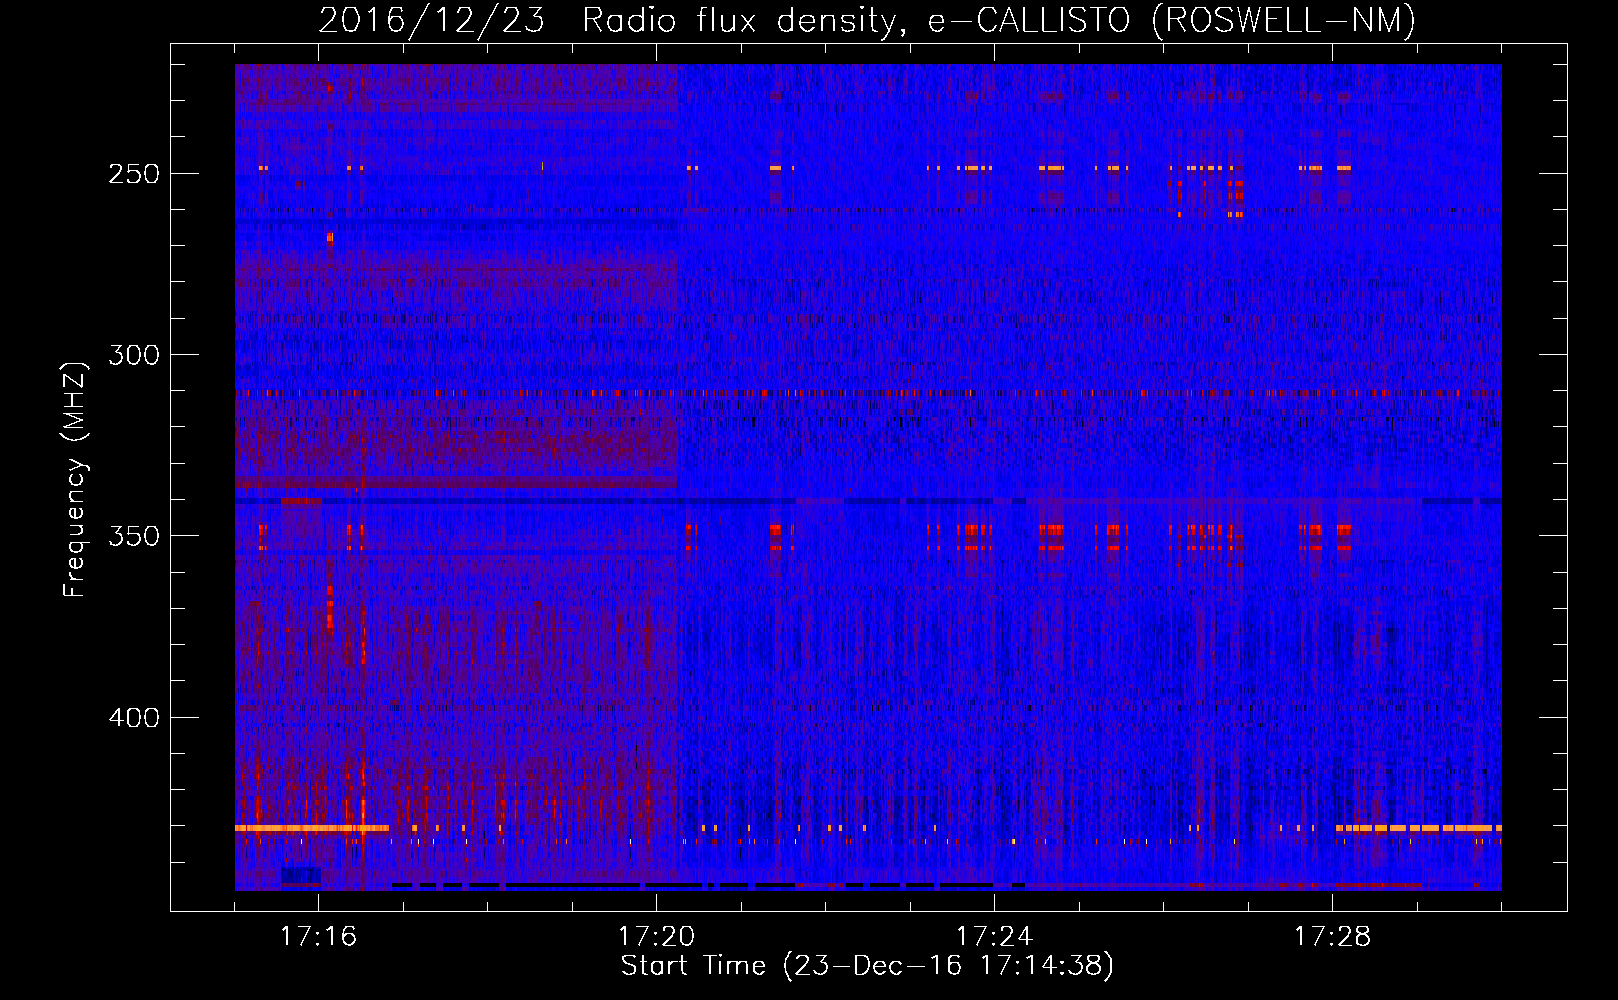Screen dimensions: 1618x1000
Task: Click the 300 frequency tick label
Action: point(134,355)
